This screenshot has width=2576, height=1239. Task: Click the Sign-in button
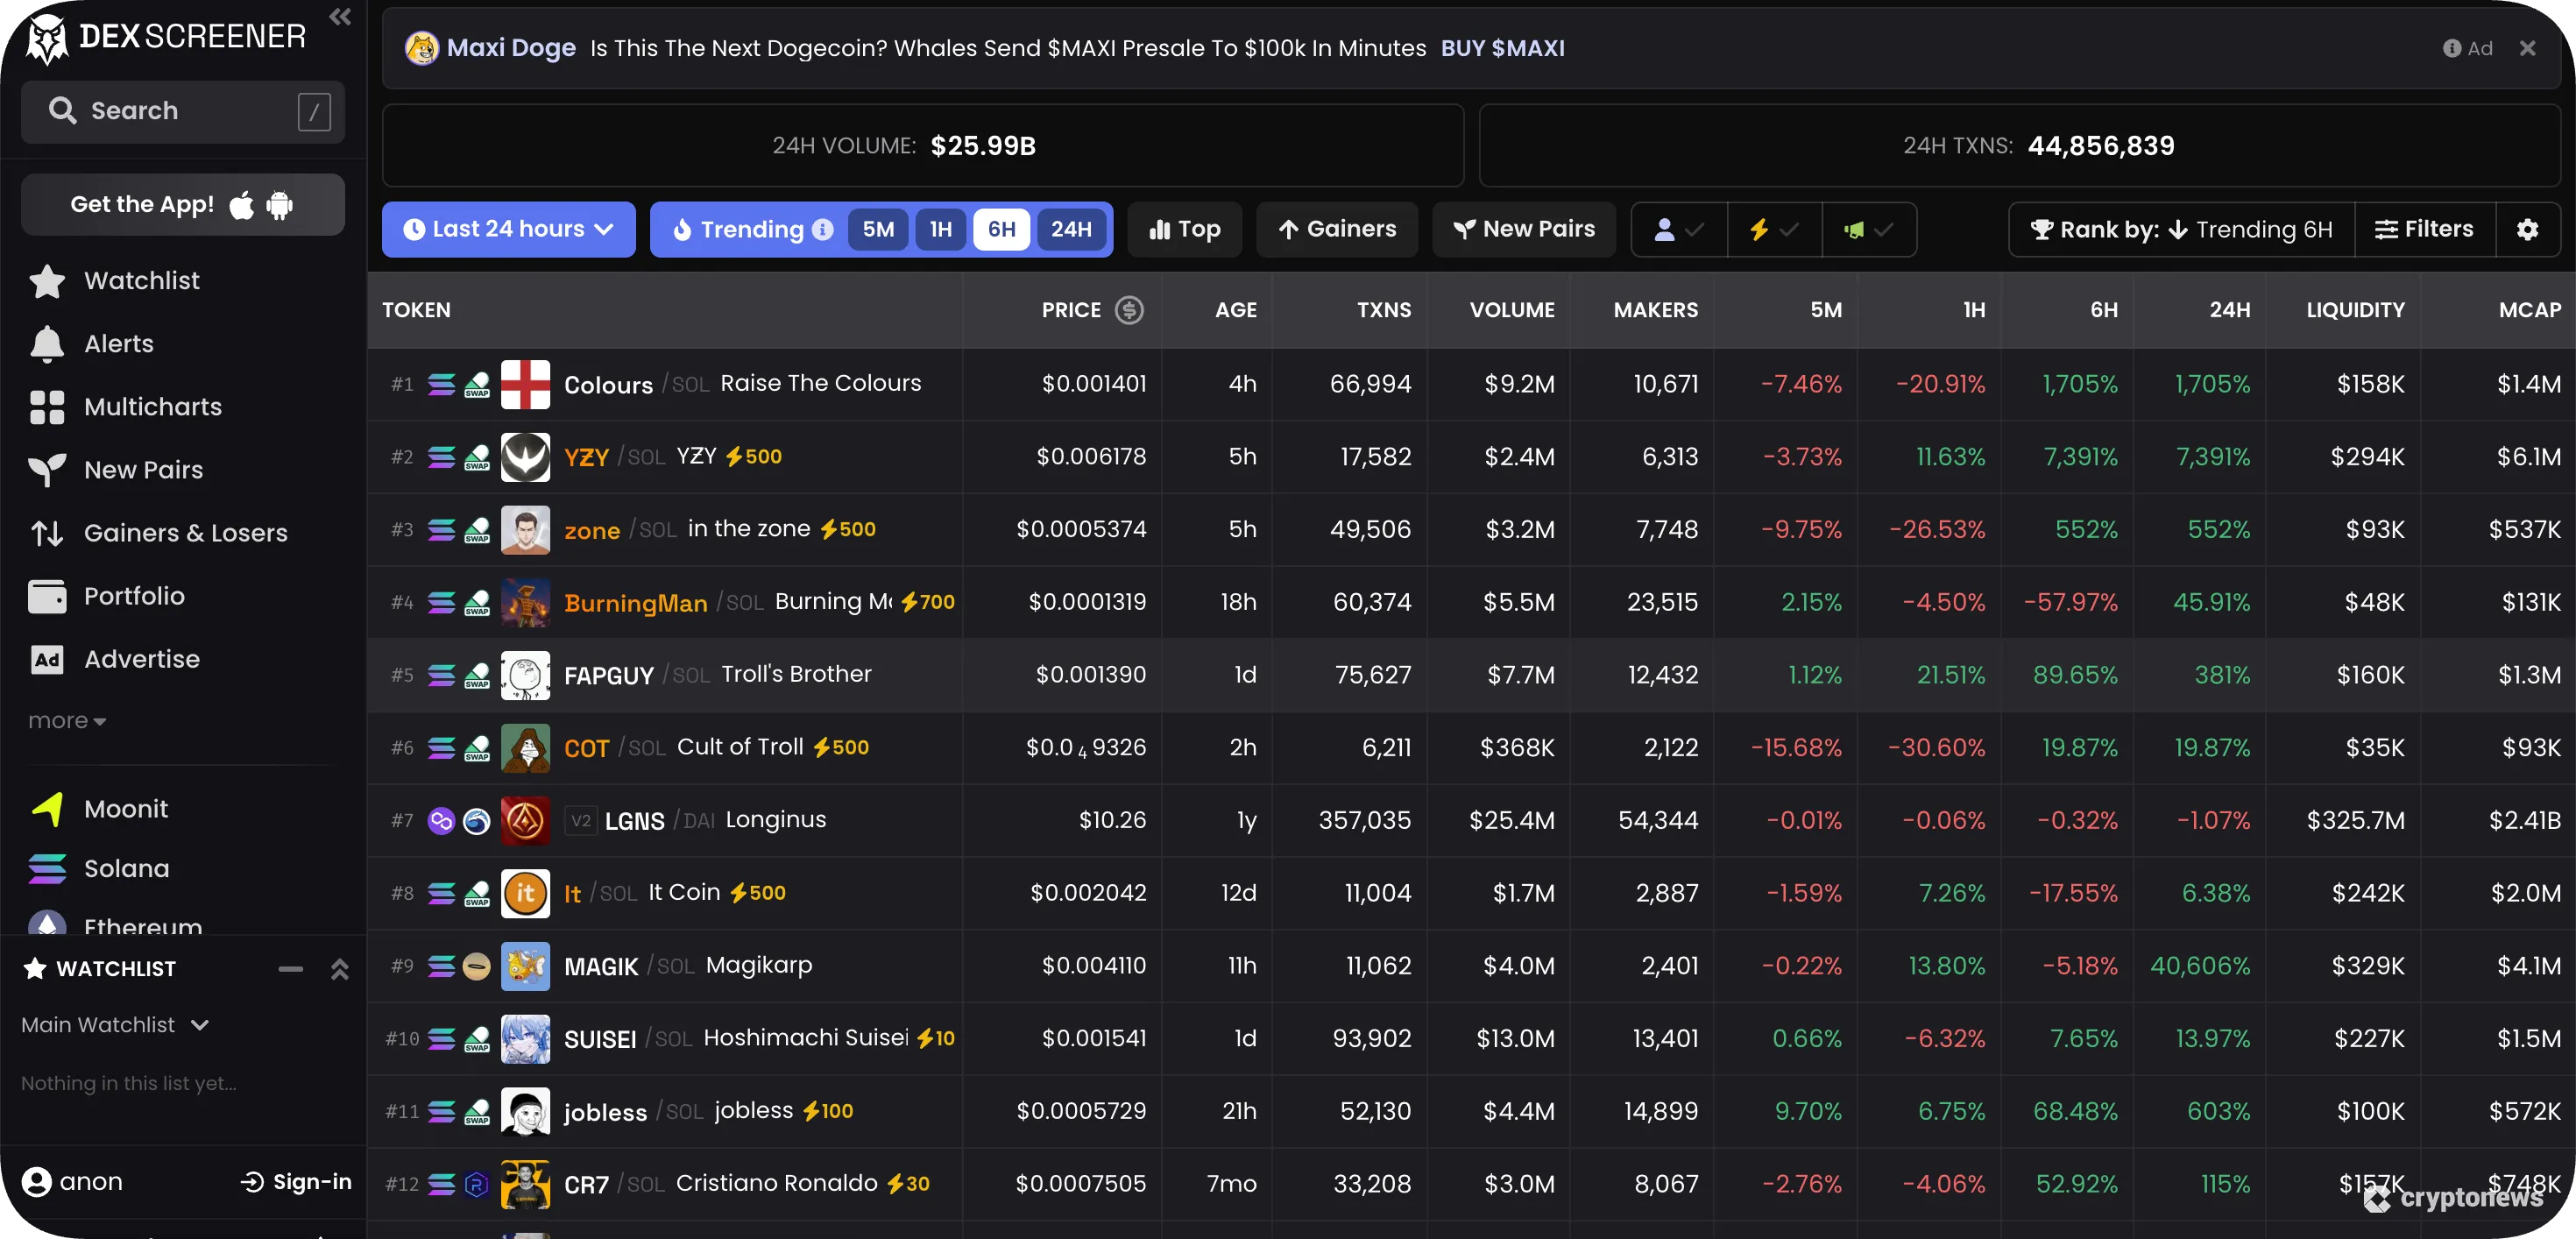coord(296,1181)
